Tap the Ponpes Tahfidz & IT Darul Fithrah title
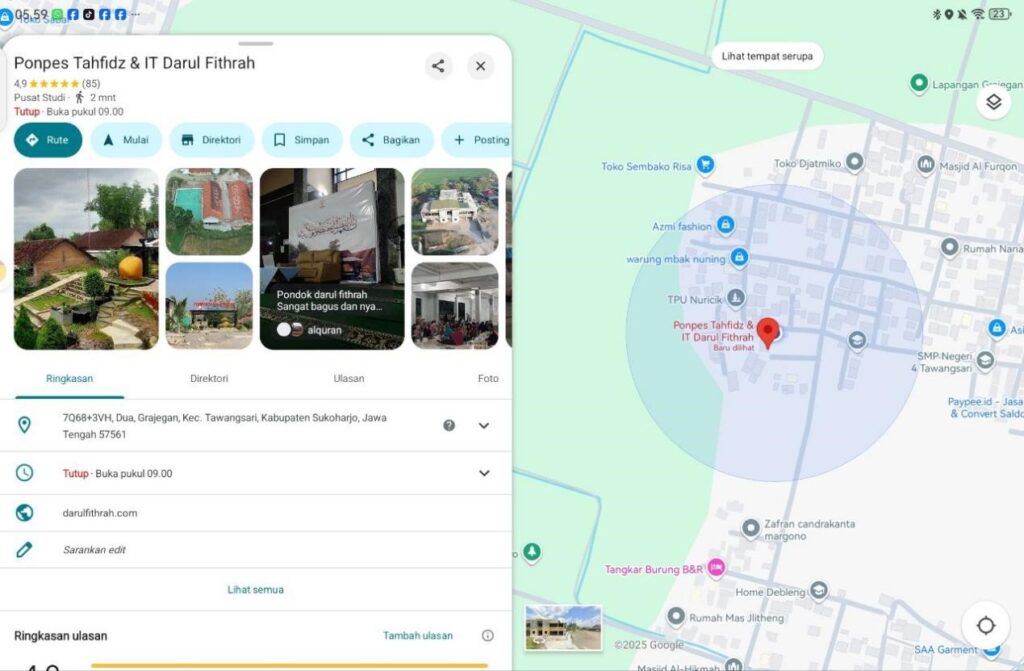 click(x=135, y=63)
